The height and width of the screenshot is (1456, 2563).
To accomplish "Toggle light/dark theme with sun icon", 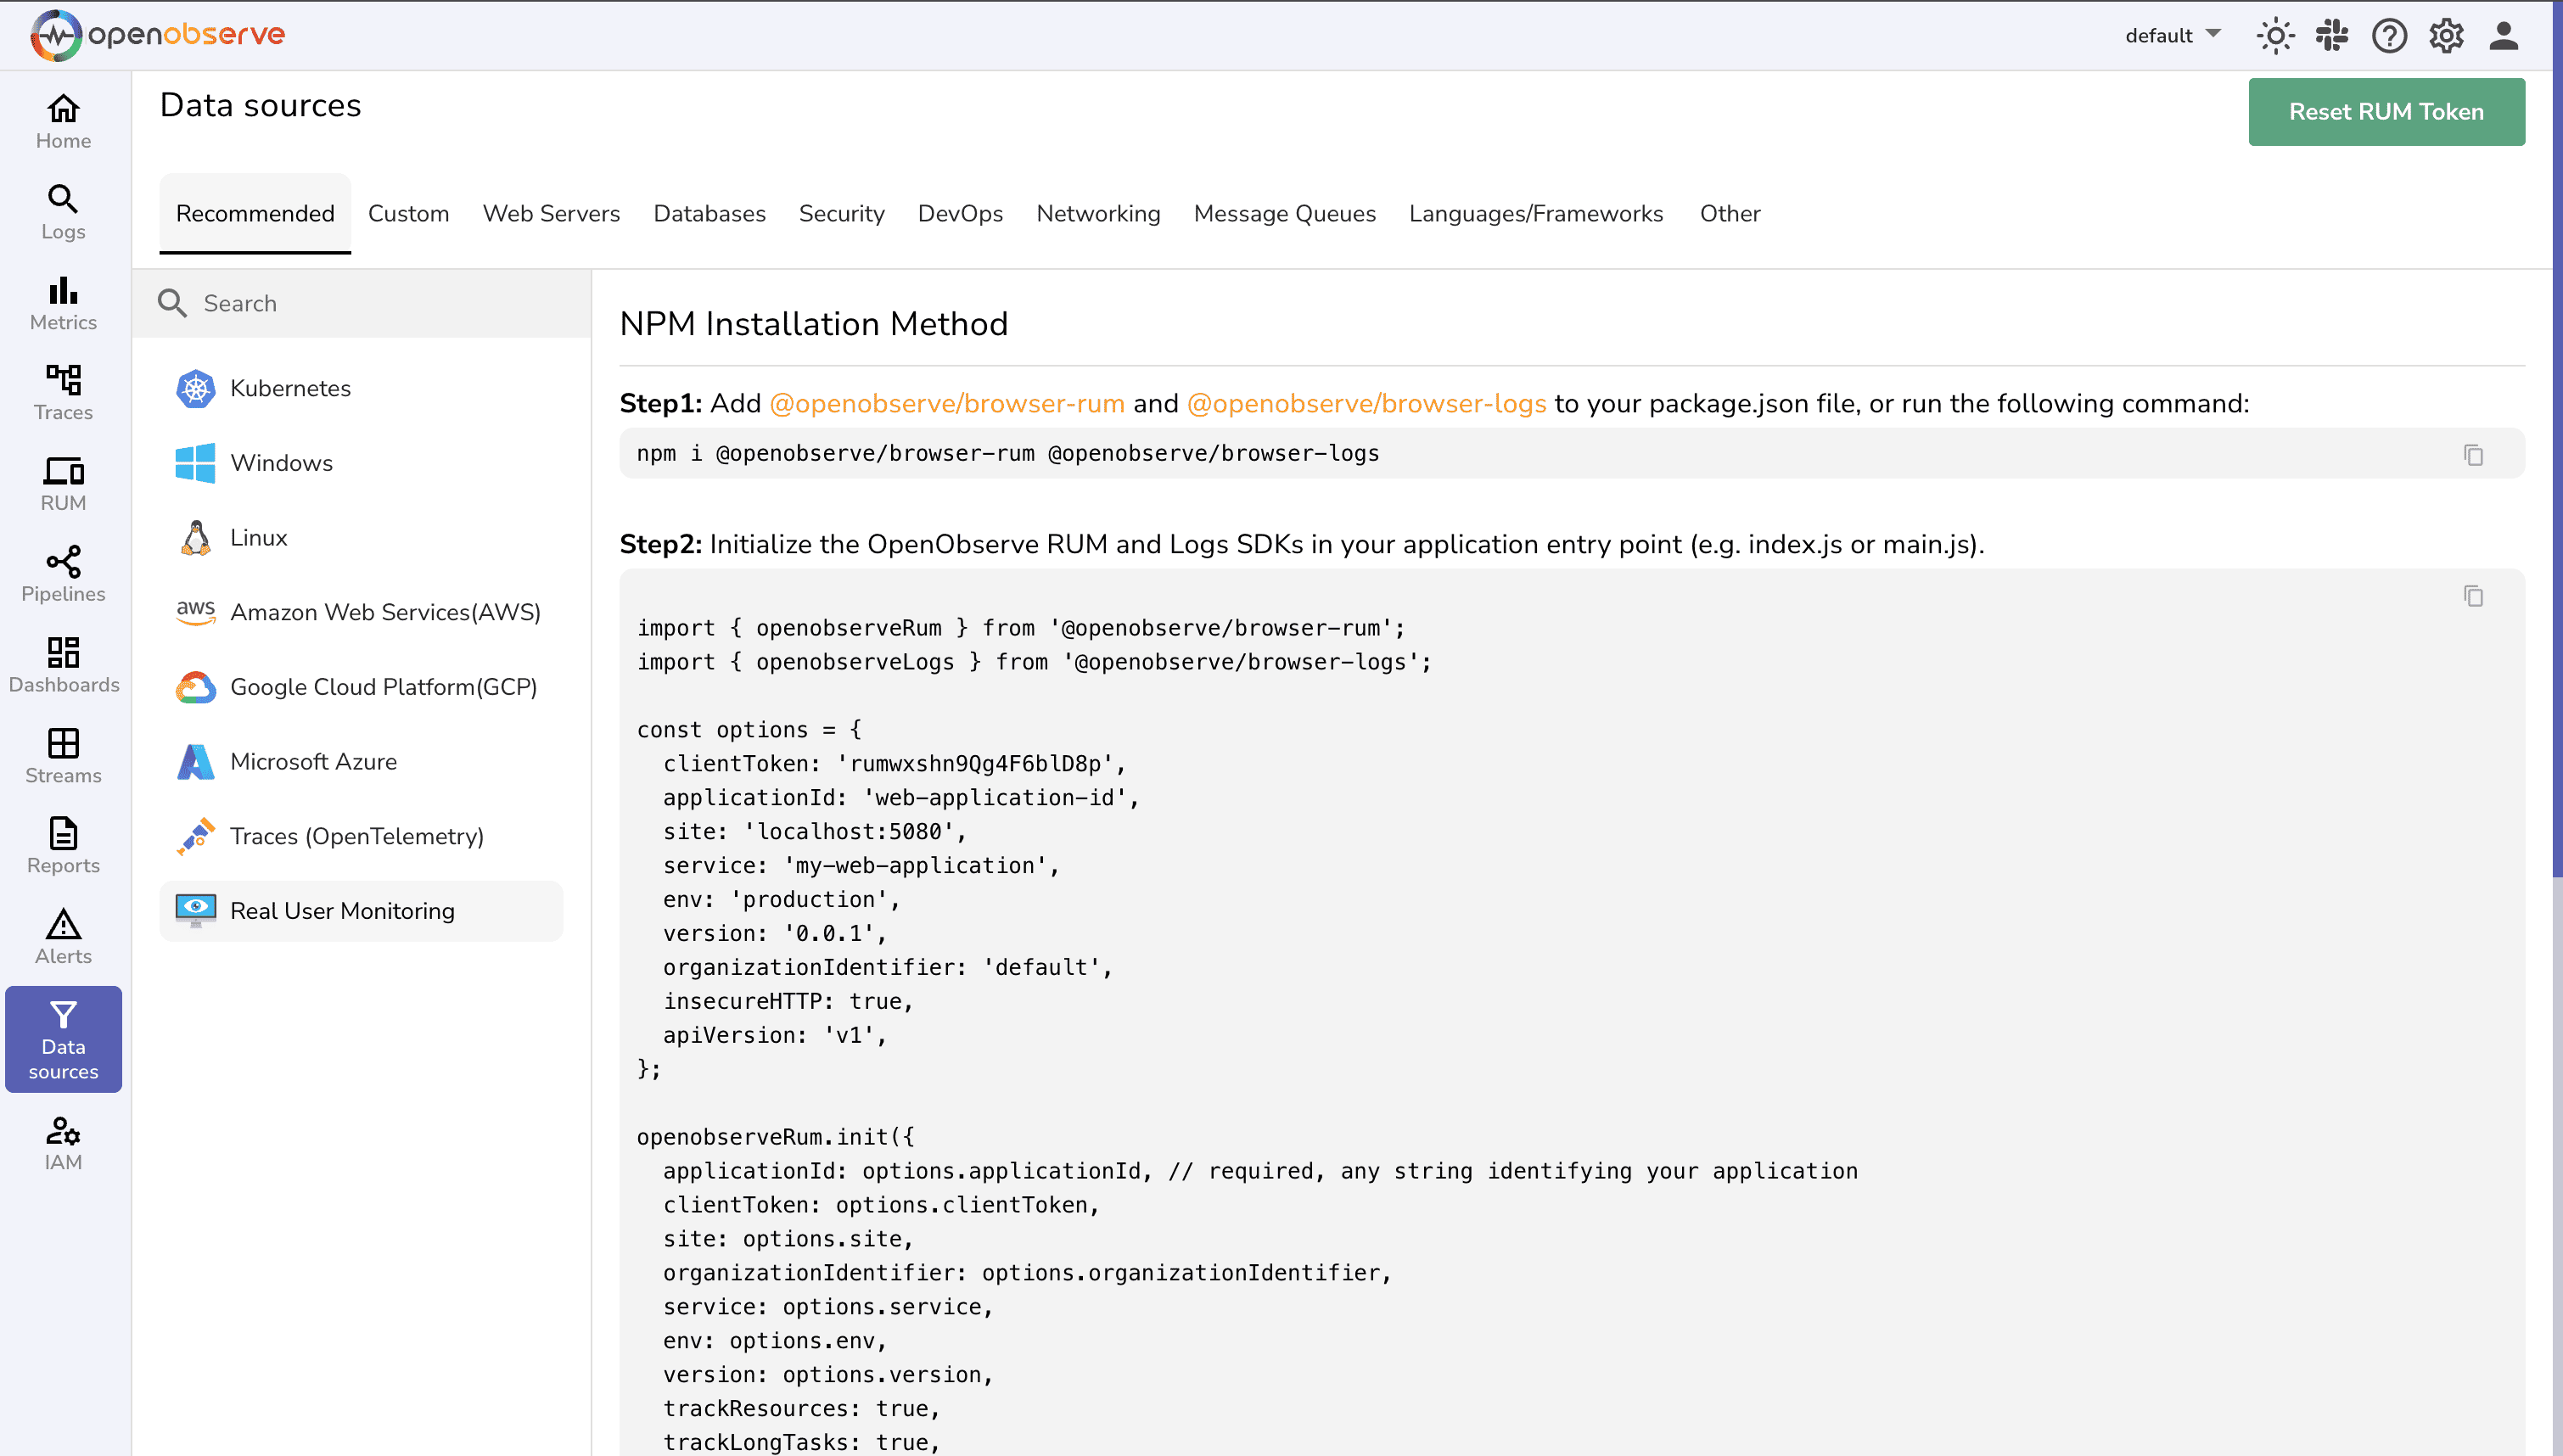I will (2274, 35).
